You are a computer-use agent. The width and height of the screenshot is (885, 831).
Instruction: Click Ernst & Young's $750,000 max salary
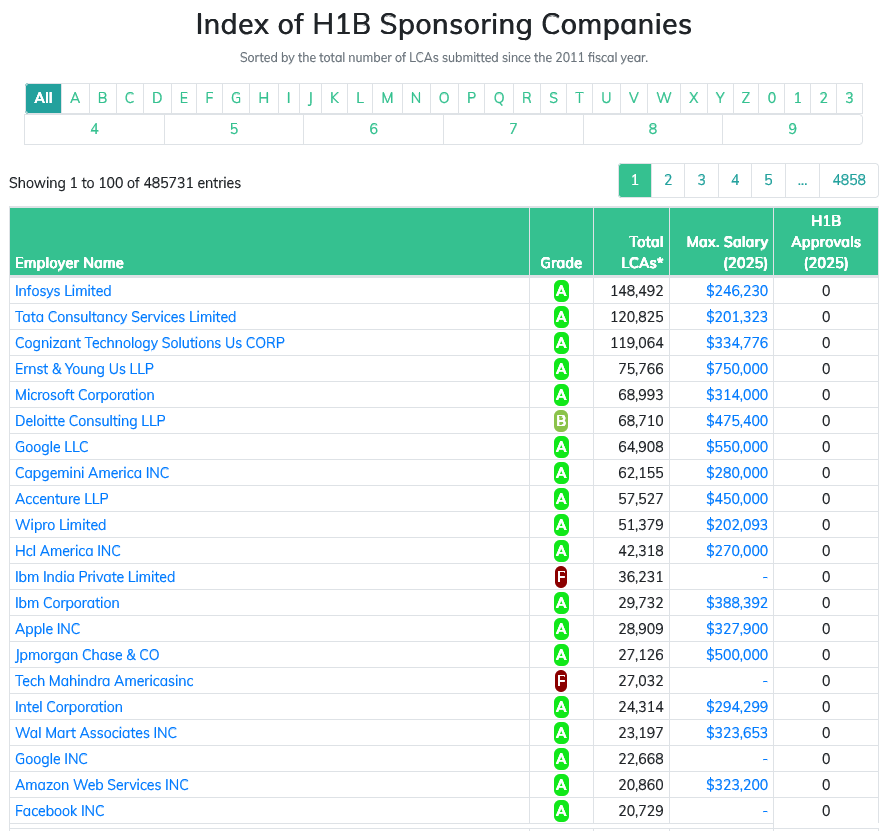pyautogui.click(x=737, y=369)
